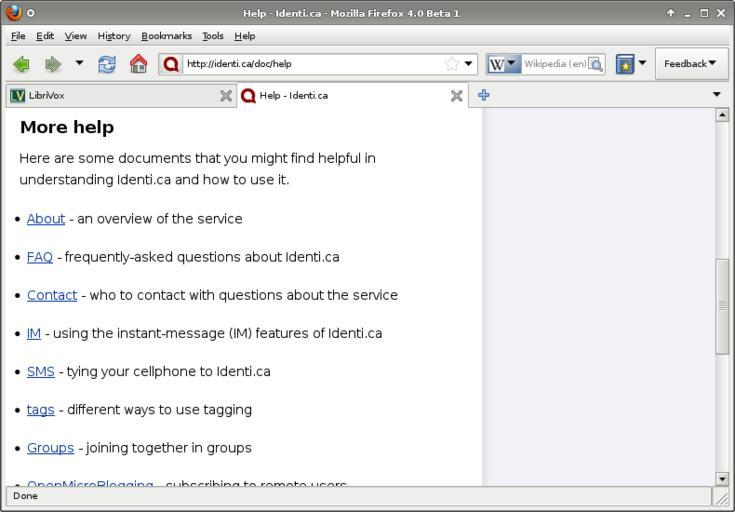Open a new tab with plus icon
The image size is (735, 512).
pyautogui.click(x=484, y=95)
